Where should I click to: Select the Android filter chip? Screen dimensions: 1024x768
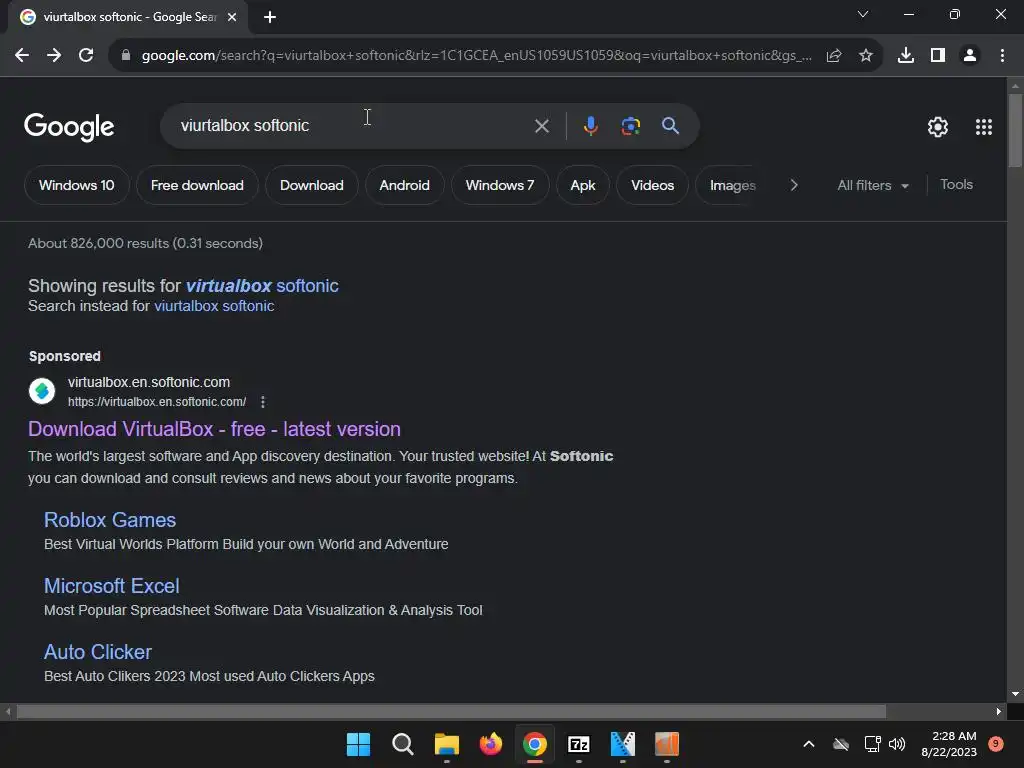[x=405, y=185]
